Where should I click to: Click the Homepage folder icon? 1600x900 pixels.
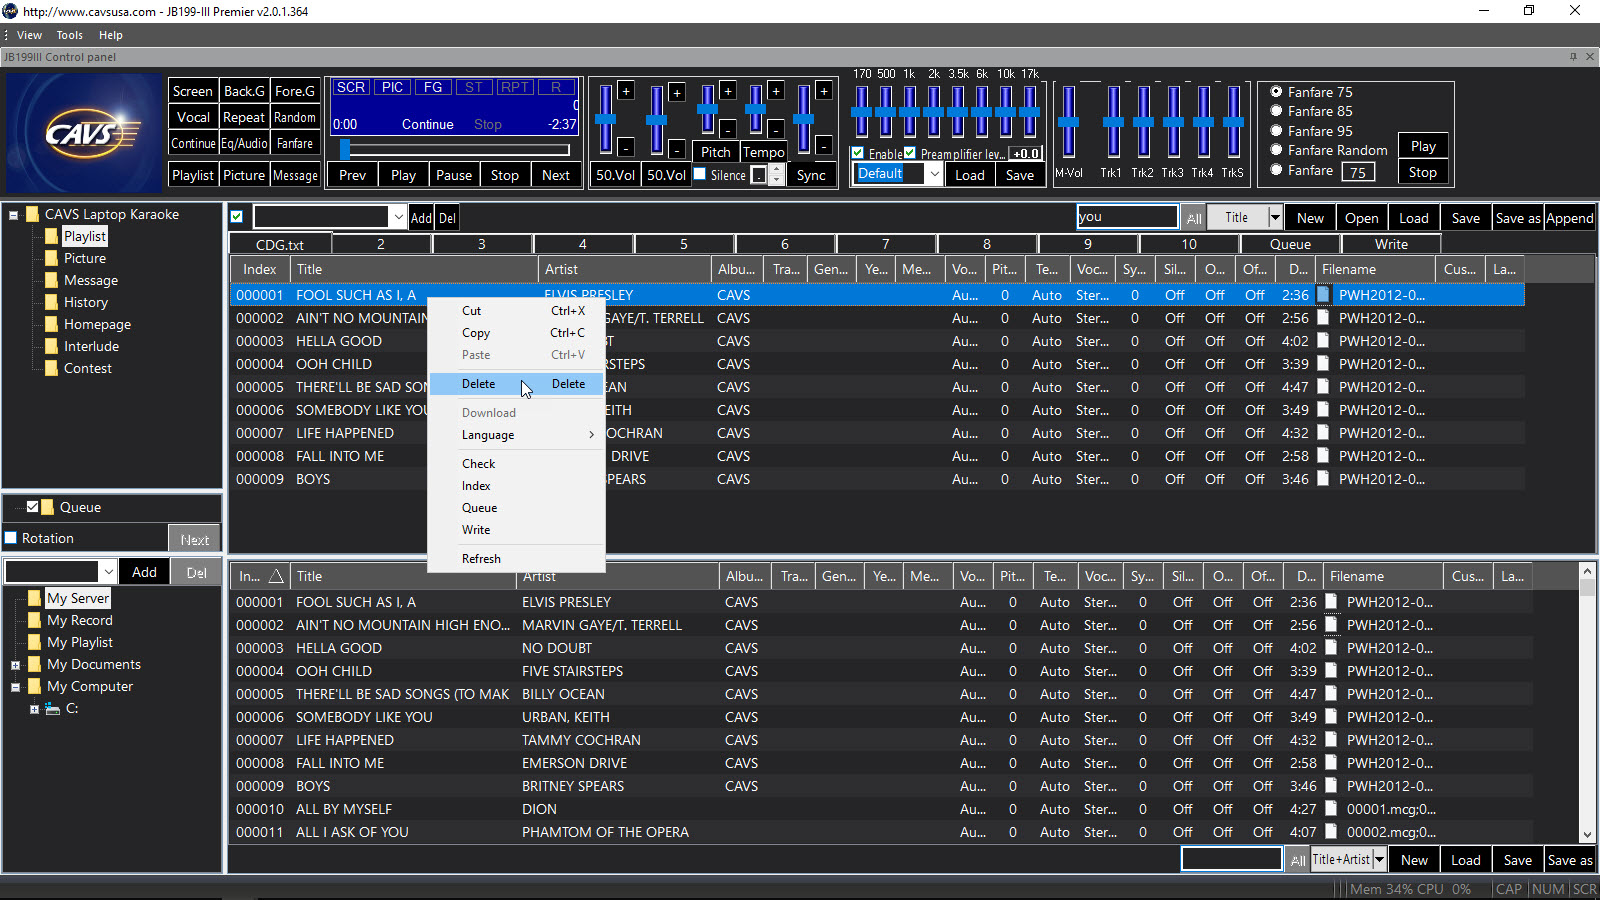(51, 324)
